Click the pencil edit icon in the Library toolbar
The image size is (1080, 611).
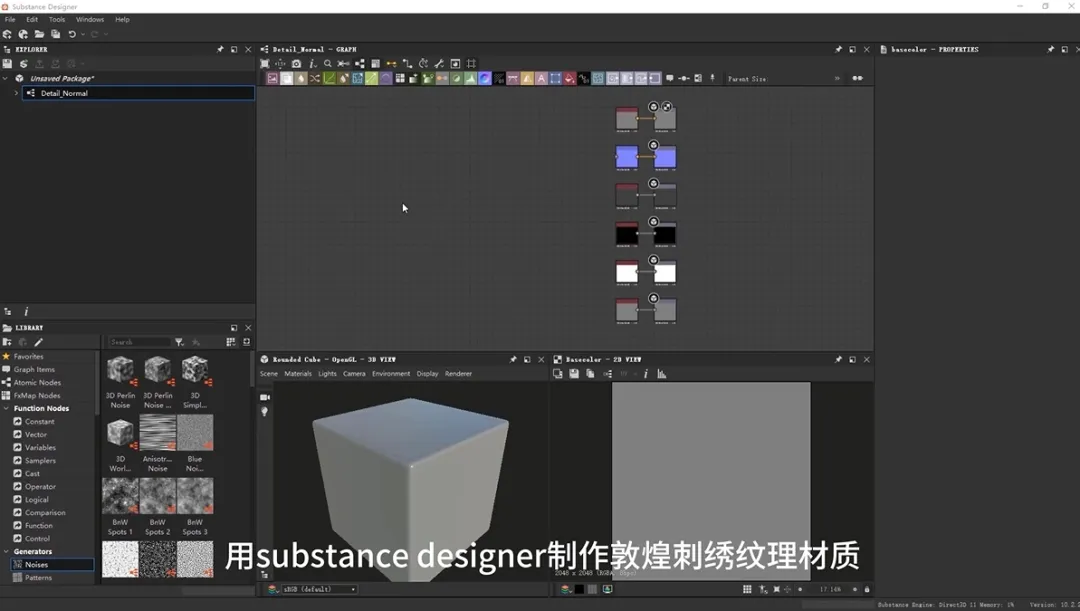pyautogui.click(x=39, y=342)
